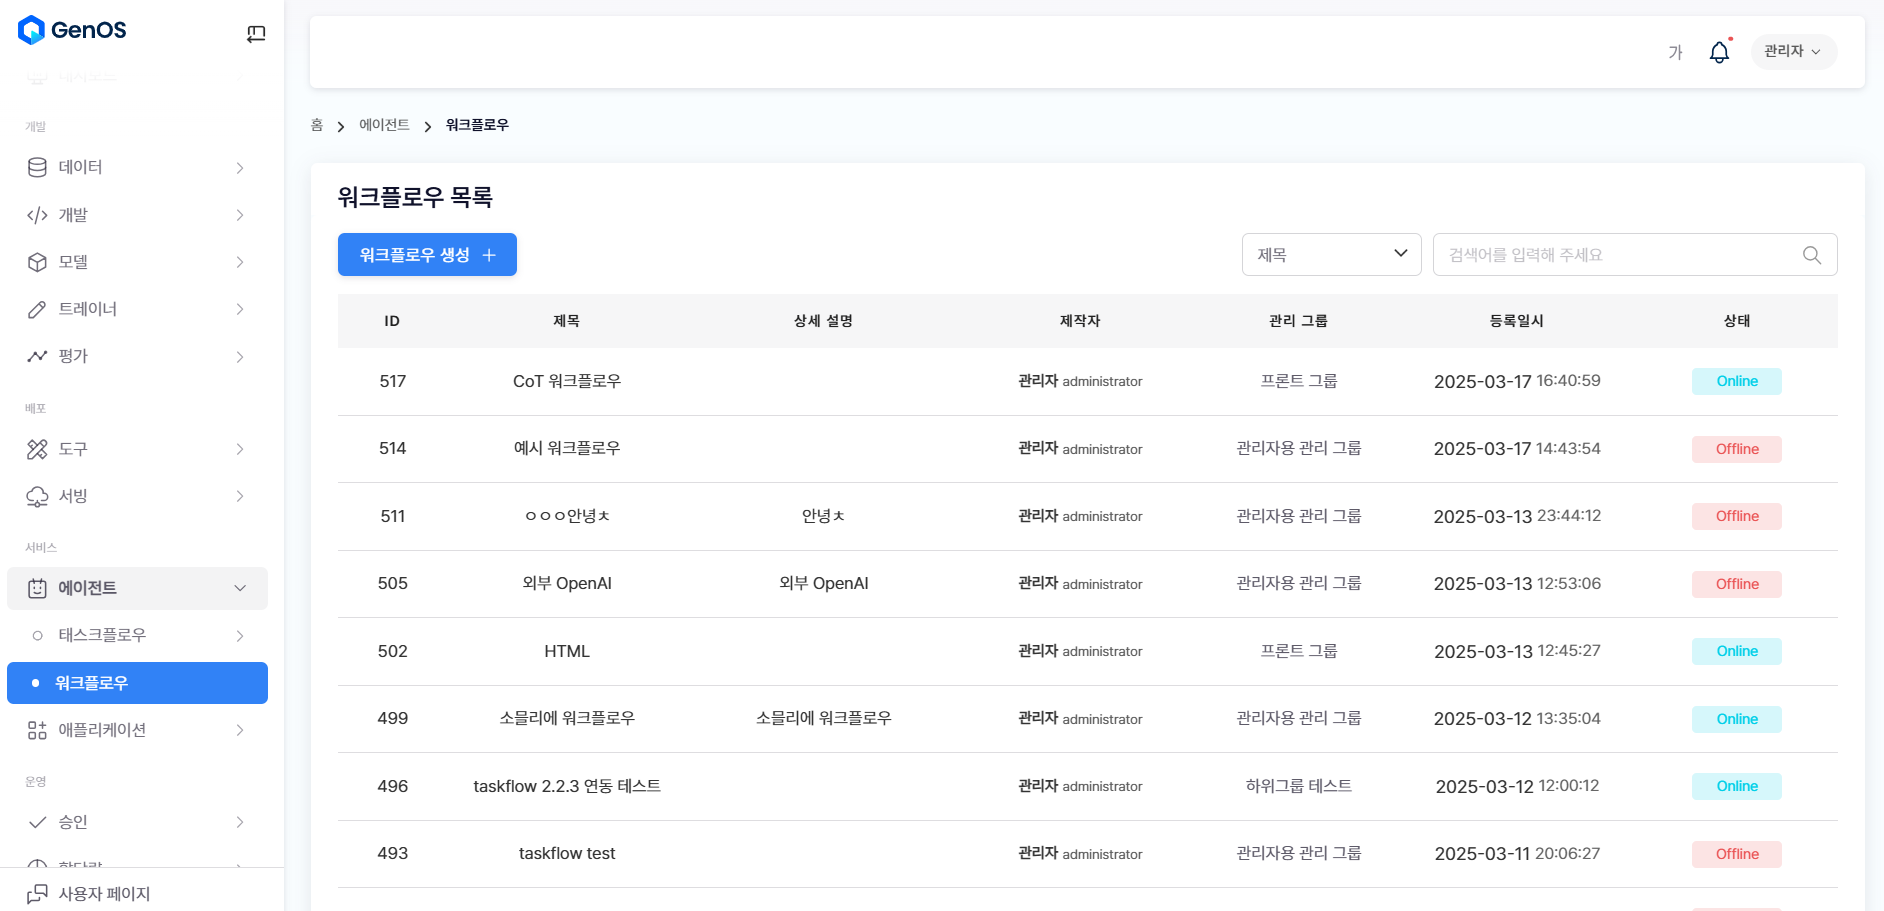This screenshot has width=1884, height=911.
Task: Expand the 애플리케이션 menu chevron
Action: pyautogui.click(x=240, y=730)
